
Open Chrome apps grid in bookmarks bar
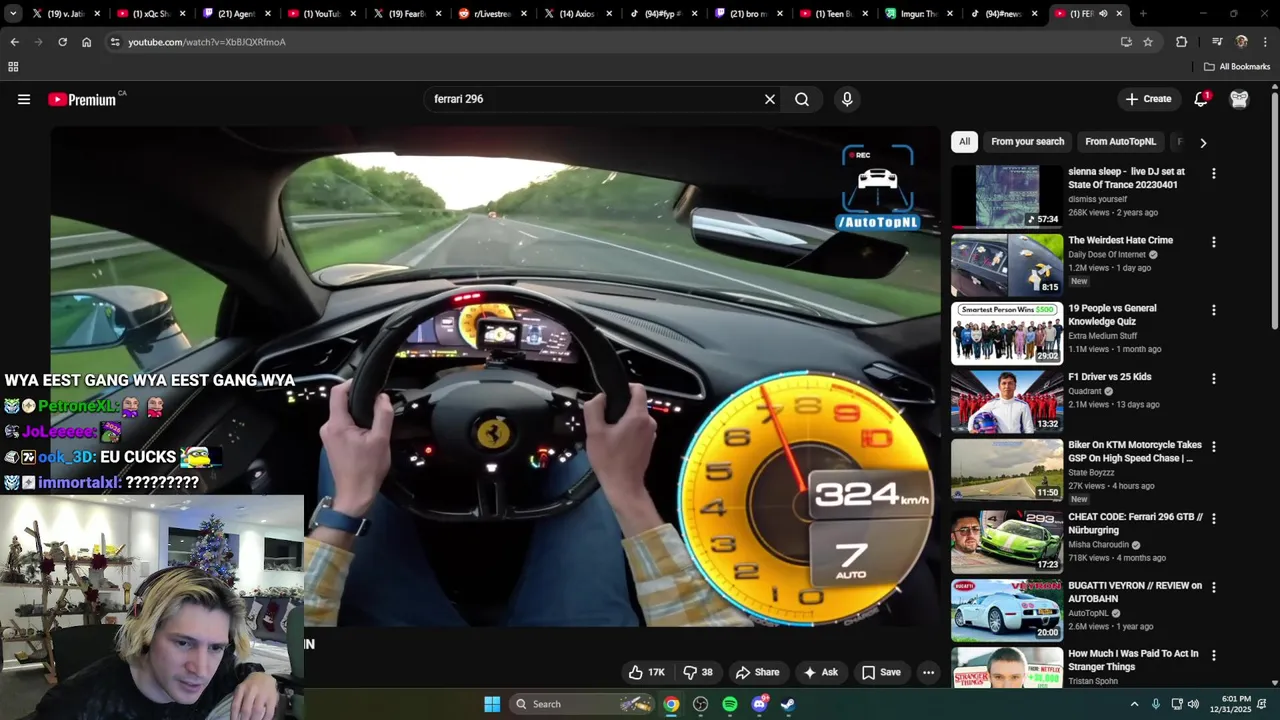(x=13, y=67)
